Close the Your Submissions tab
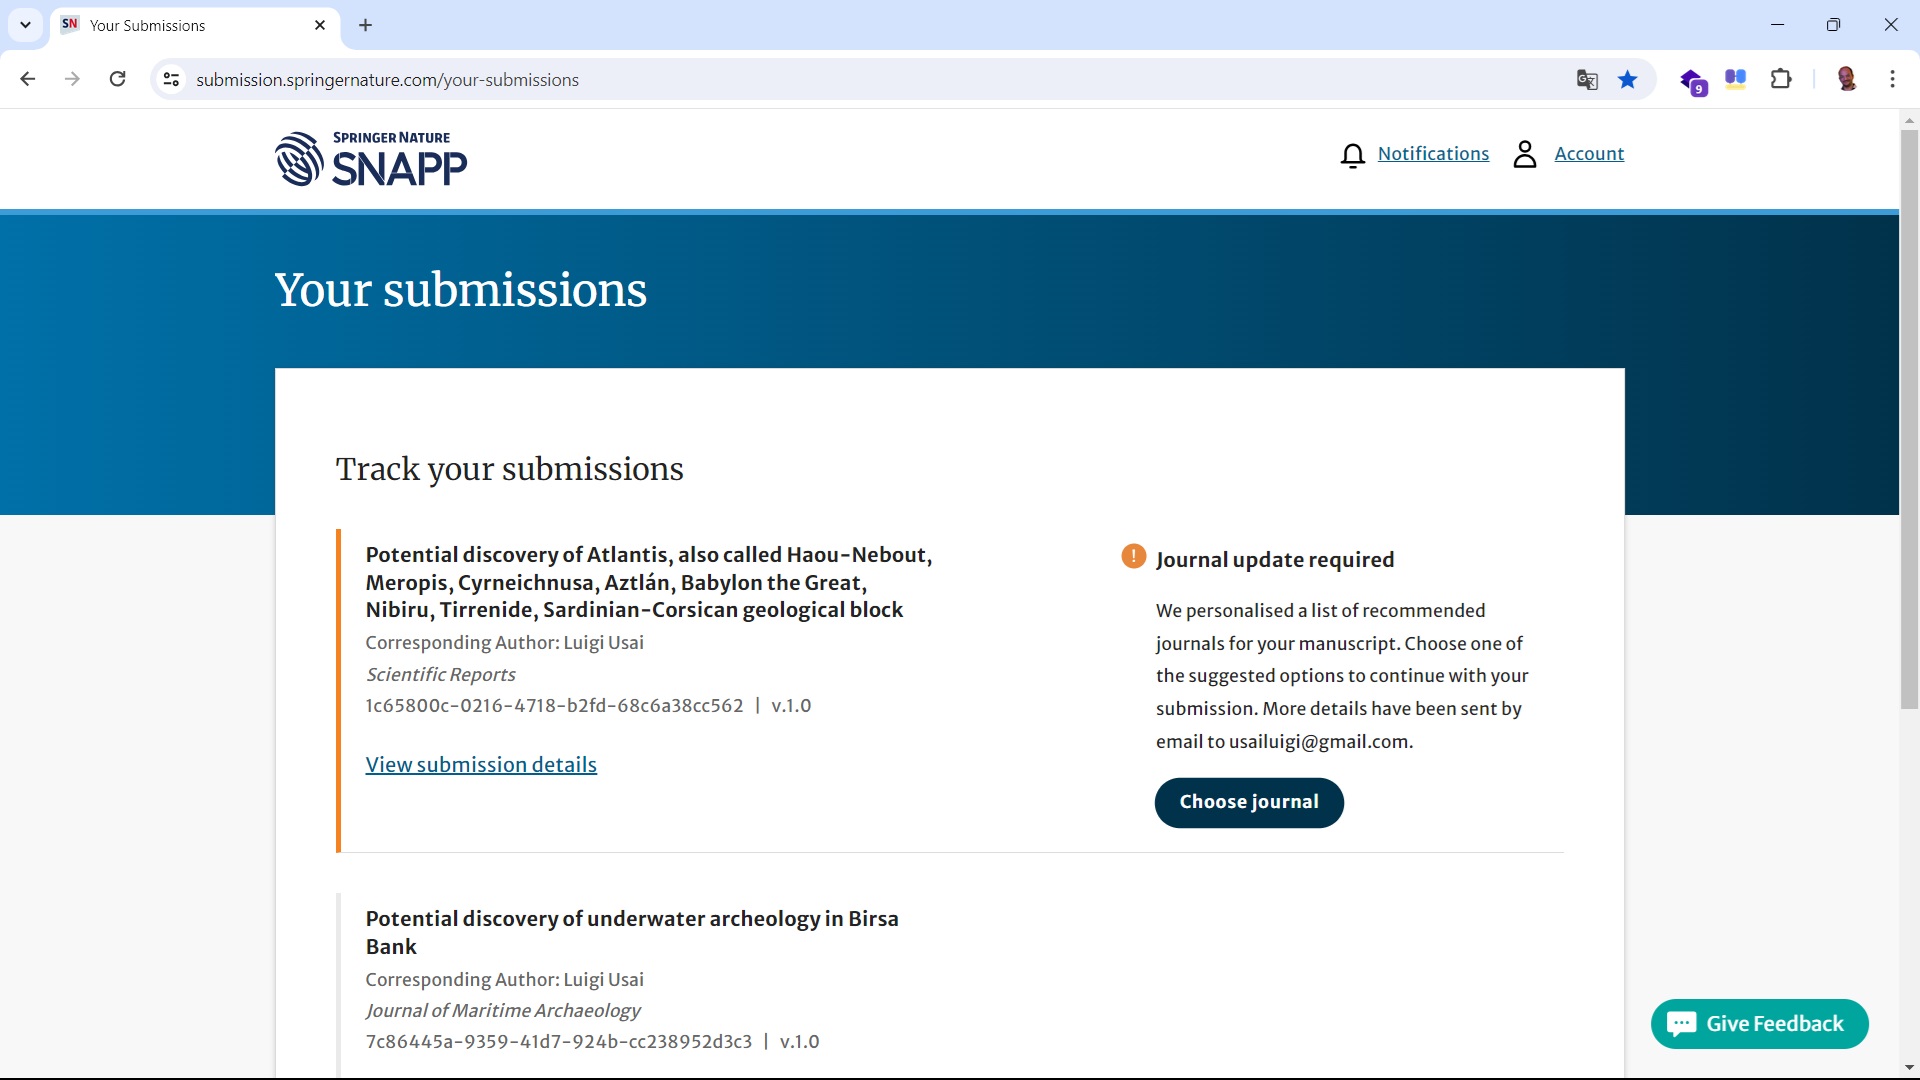 point(320,25)
